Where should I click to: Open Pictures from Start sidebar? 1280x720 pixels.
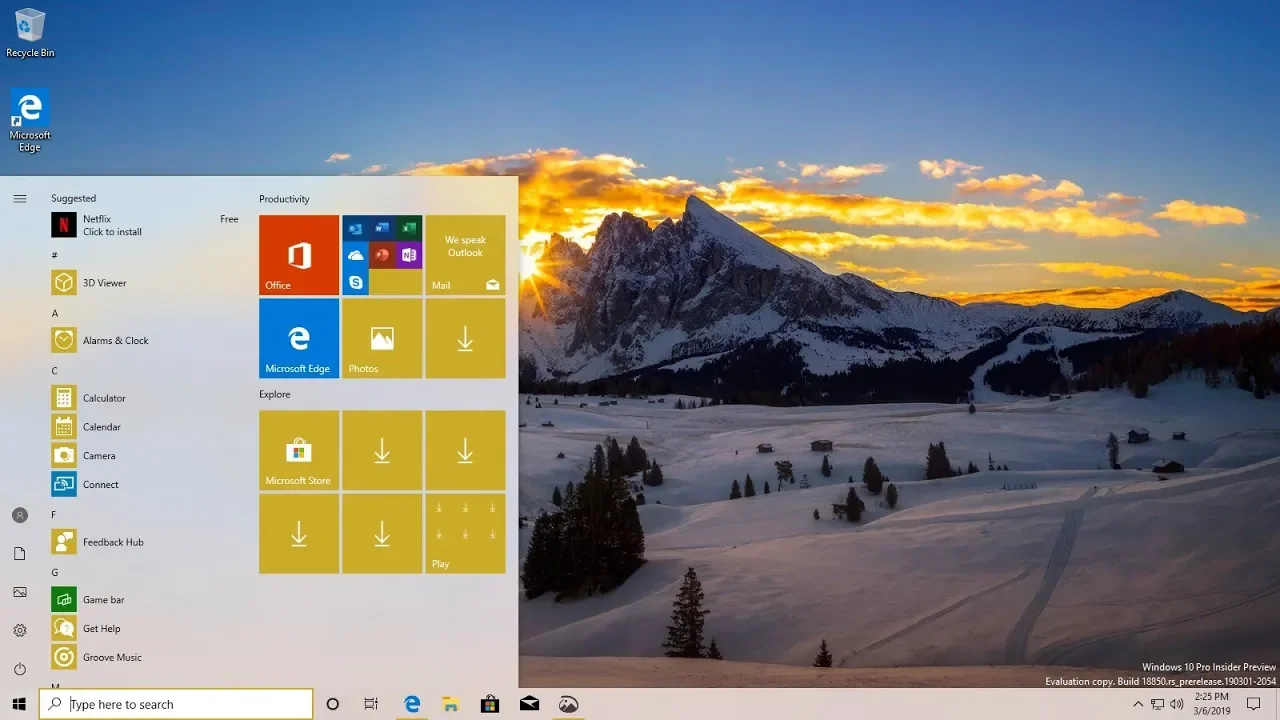tap(20, 592)
